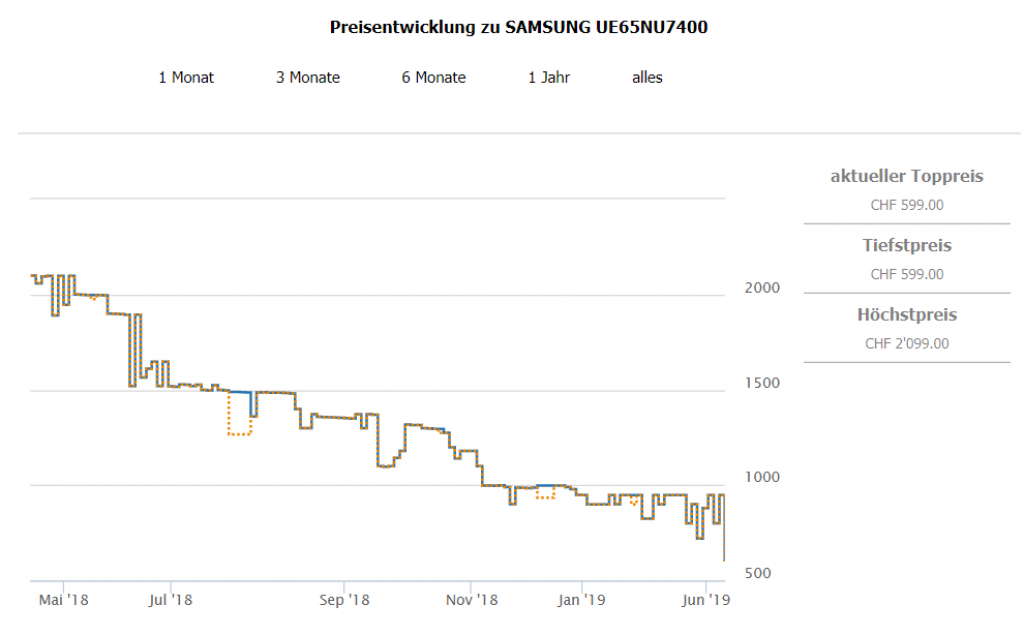Select the Höchstpreis heading
The width and height of the screenshot is (1024, 635).
click(906, 315)
